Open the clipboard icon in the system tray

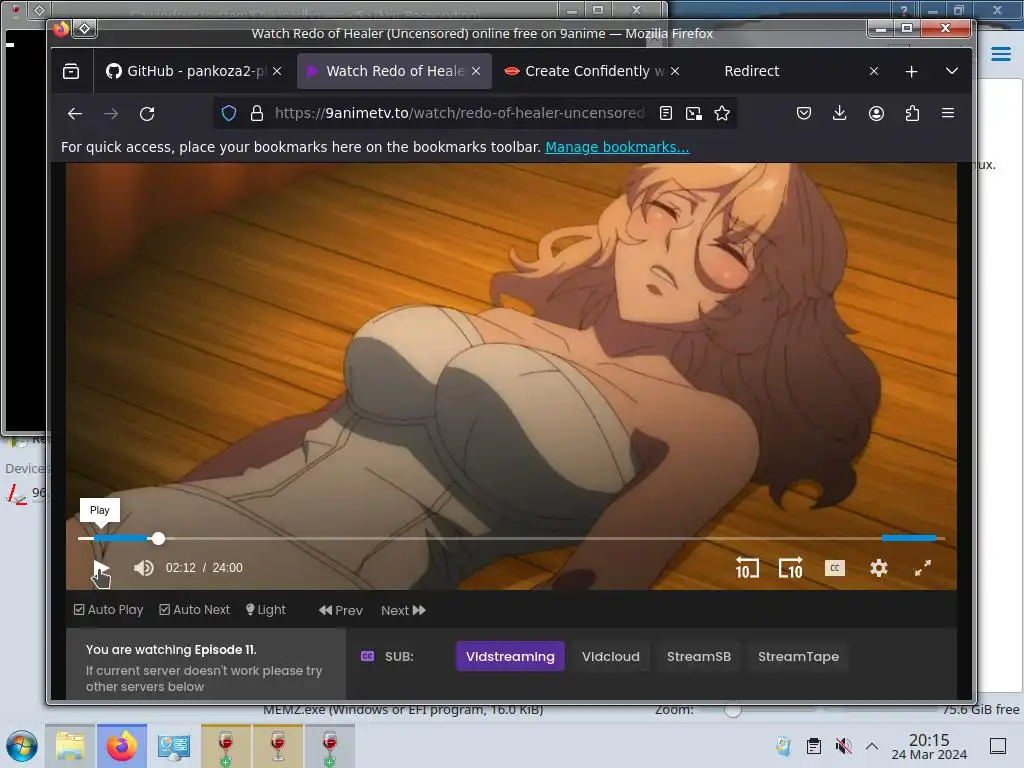[x=814, y=746]
